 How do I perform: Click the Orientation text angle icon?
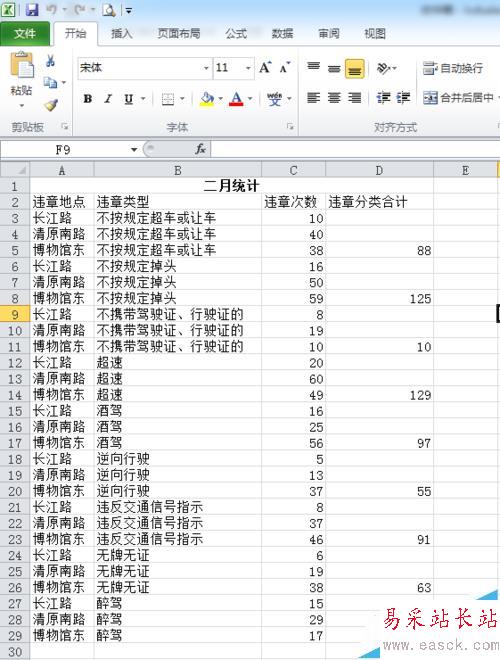383,67
